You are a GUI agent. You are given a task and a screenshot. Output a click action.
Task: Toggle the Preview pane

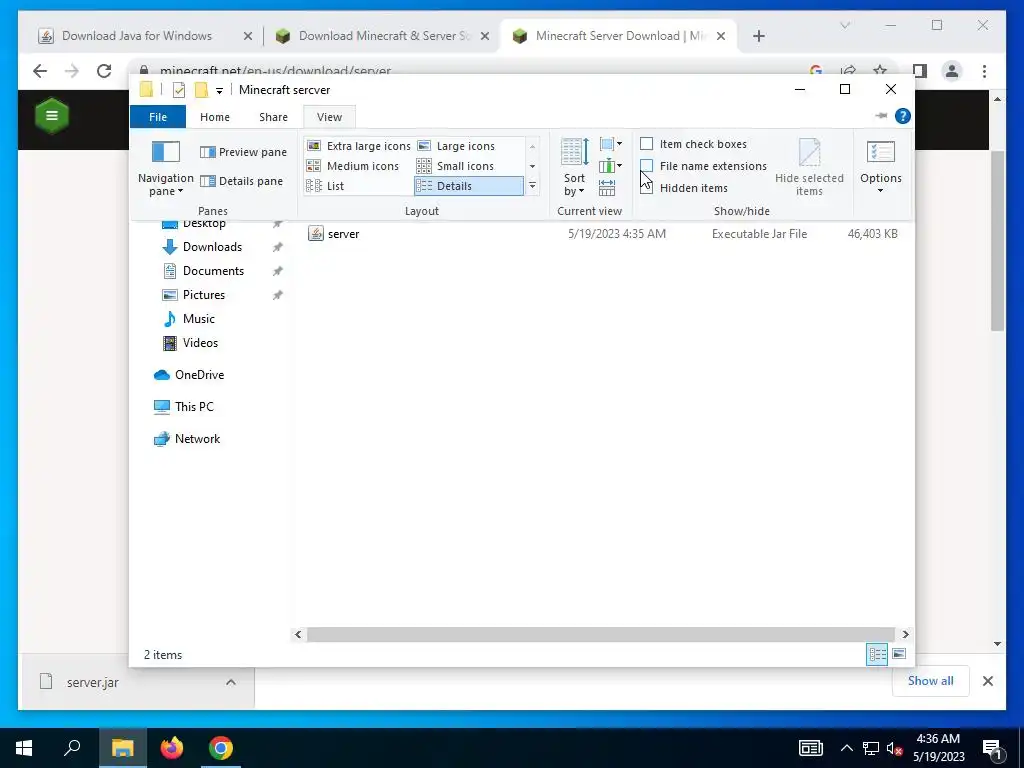pyautogui.click(x=243, y=152)
